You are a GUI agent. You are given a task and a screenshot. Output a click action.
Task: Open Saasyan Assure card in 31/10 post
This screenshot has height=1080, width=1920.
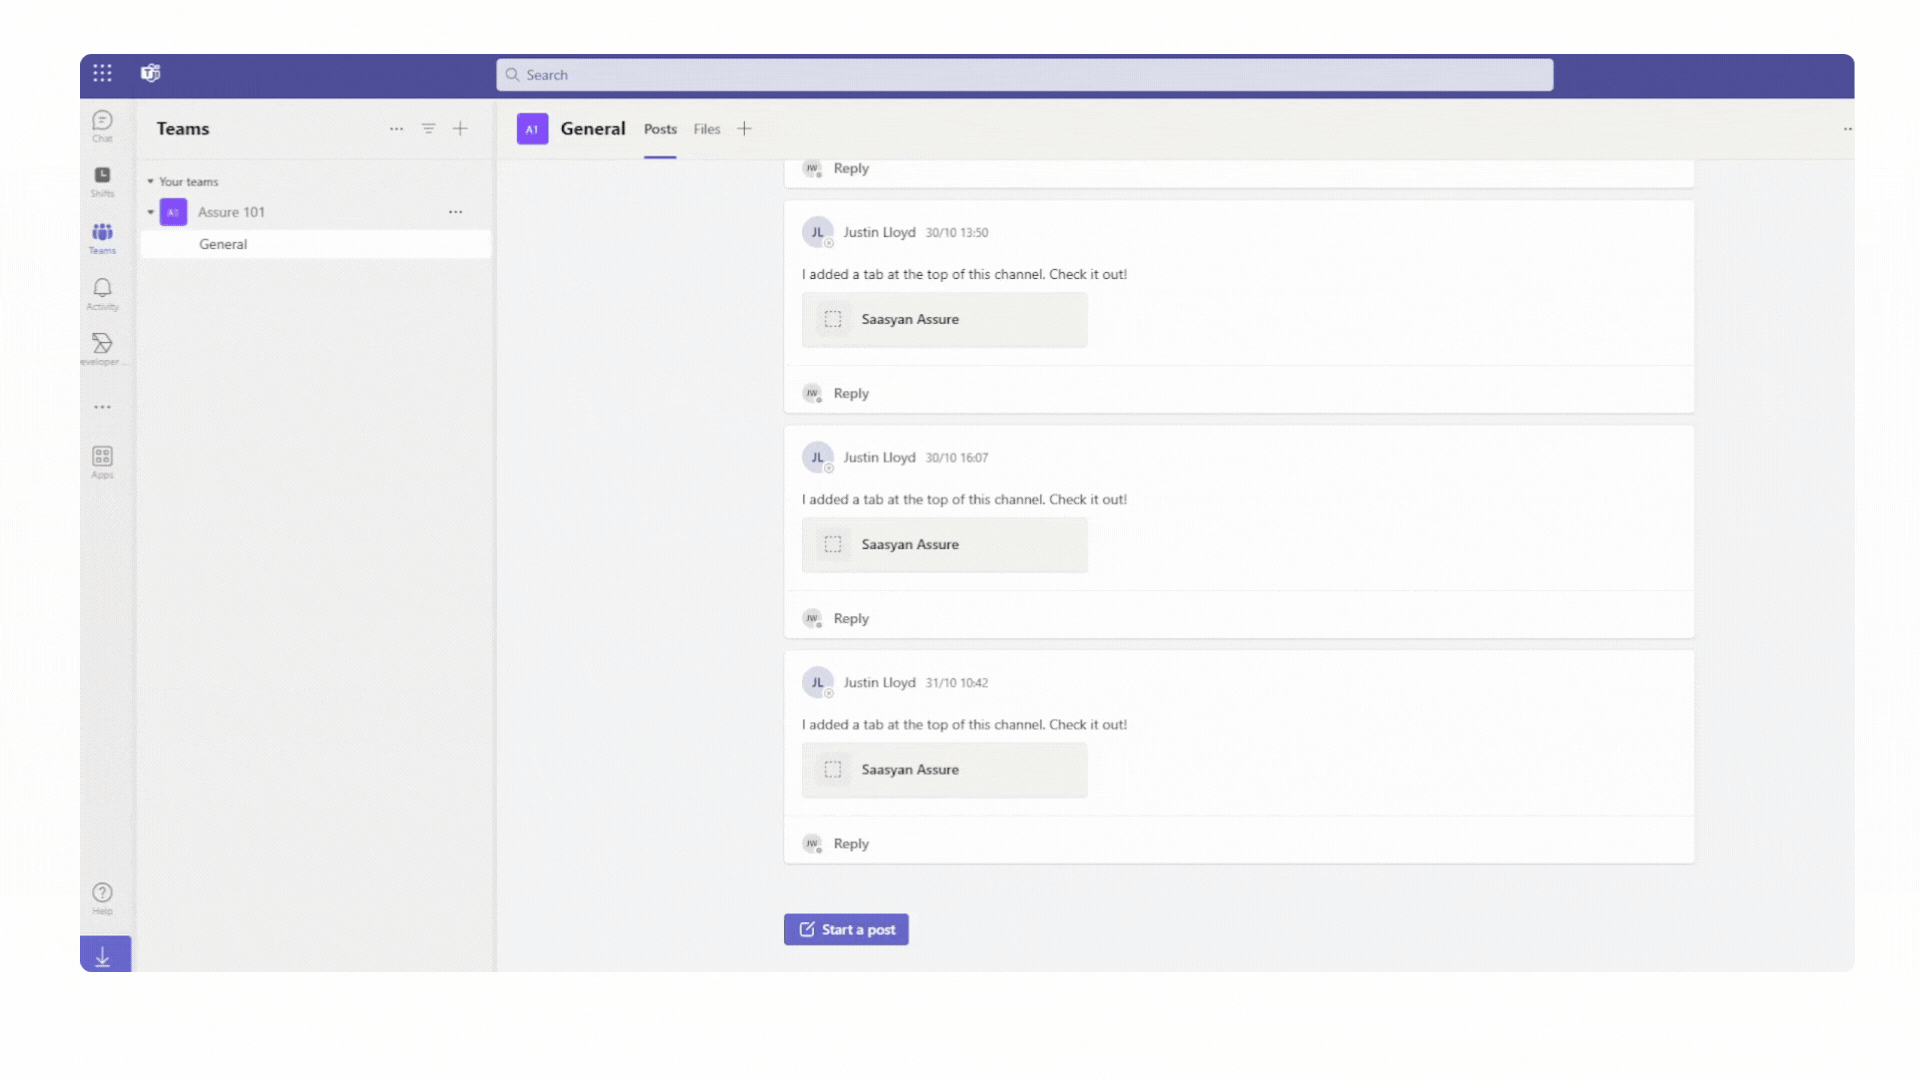[944, 770]
